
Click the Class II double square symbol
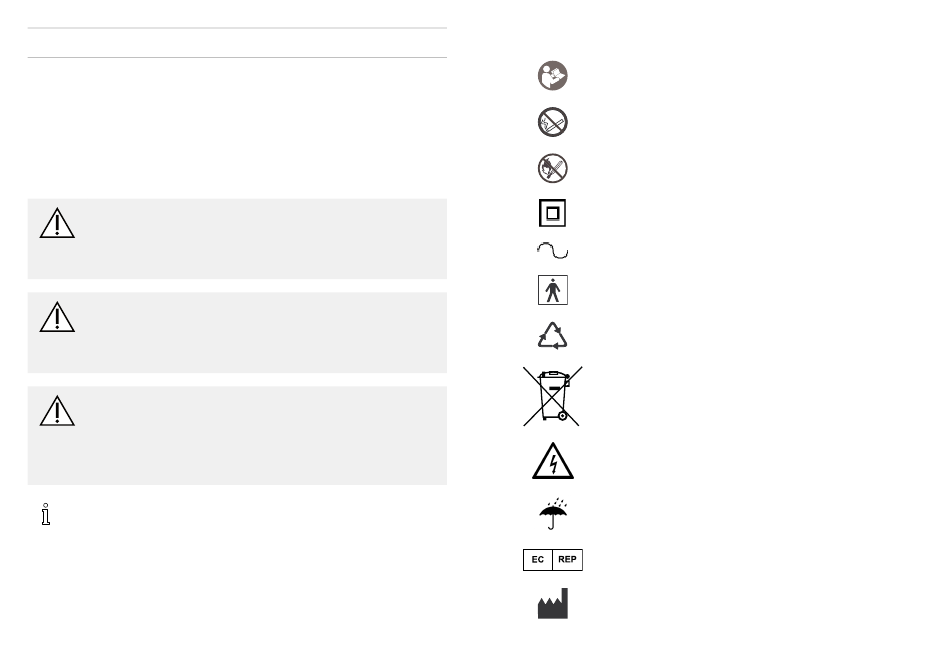(553, 213)
